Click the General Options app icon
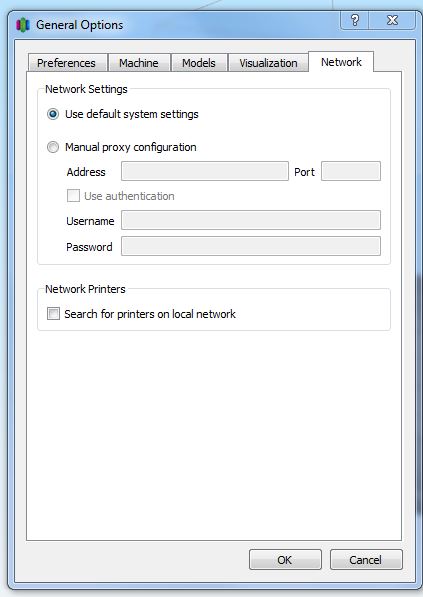The width and height of the screenshot is (423, 597). pos(23,25)
